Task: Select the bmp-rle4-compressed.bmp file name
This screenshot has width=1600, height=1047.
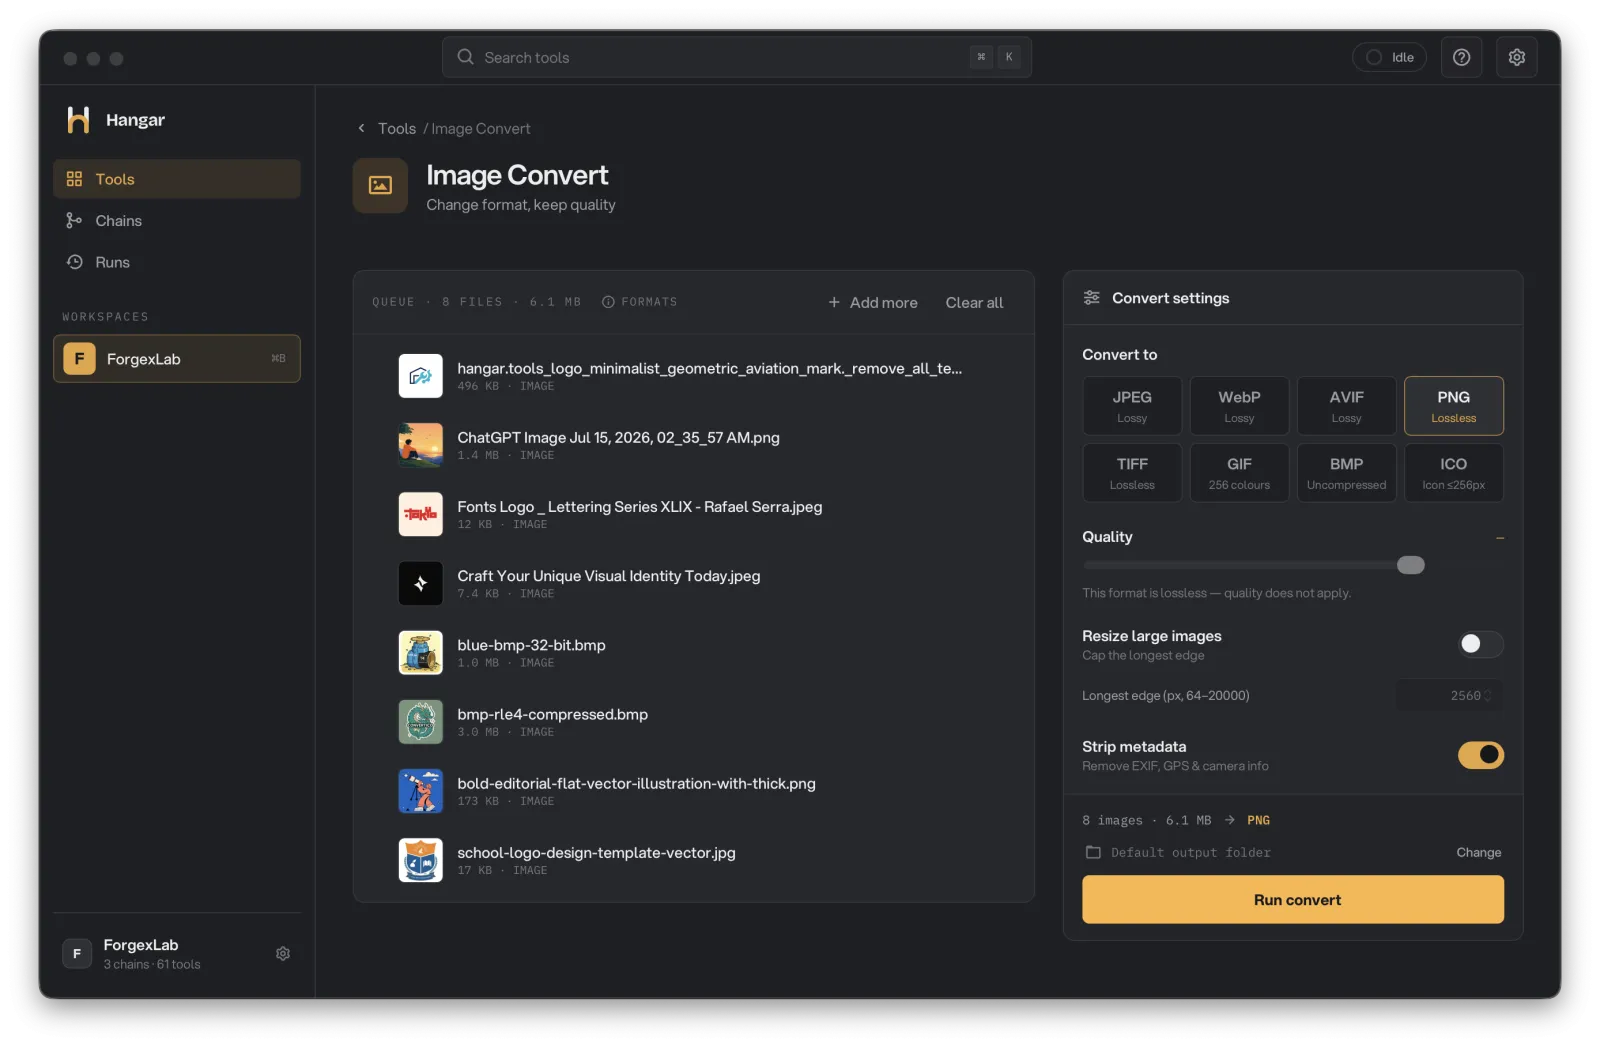Action: [552, 715]
